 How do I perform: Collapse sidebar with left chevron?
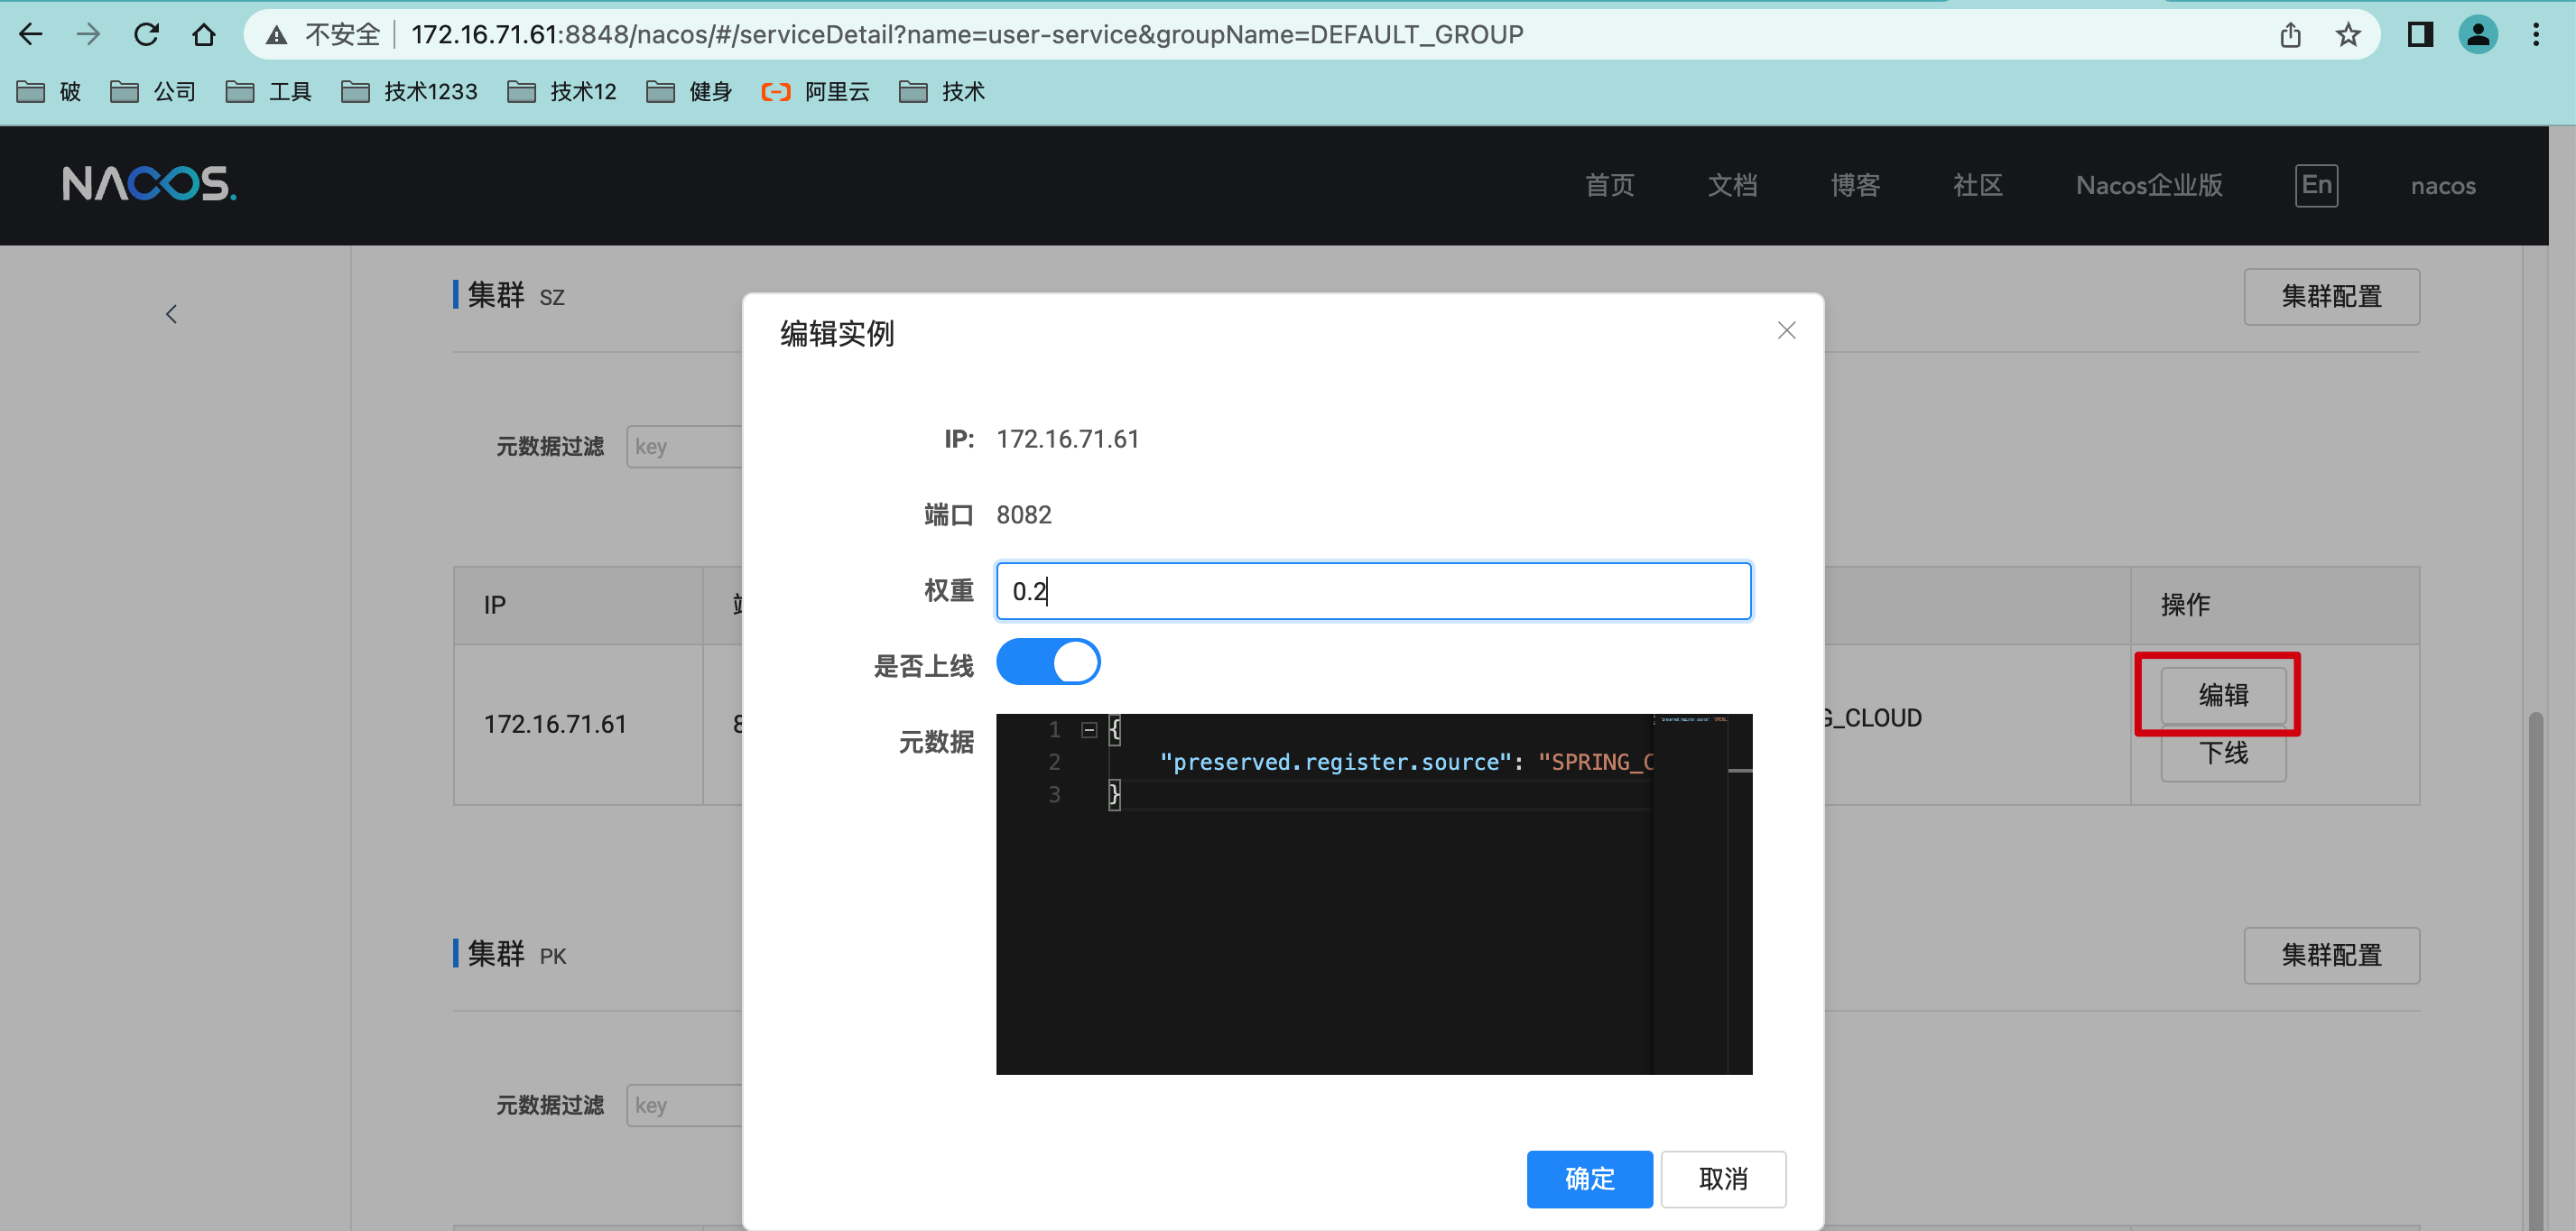pos(171,314)
